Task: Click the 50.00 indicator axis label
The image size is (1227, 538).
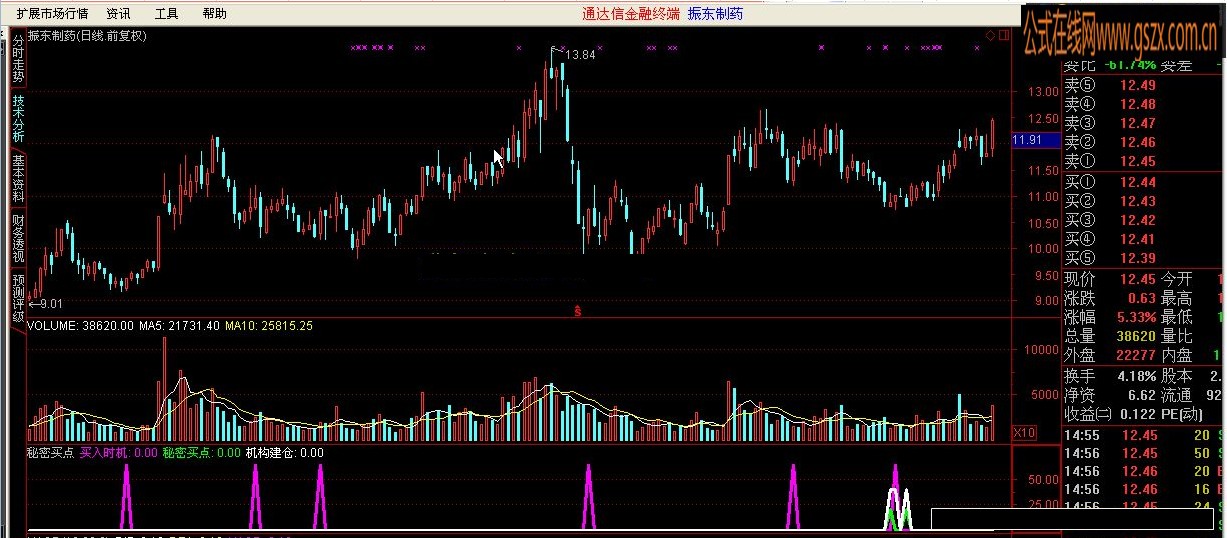Action: (x=1042, y=480)
